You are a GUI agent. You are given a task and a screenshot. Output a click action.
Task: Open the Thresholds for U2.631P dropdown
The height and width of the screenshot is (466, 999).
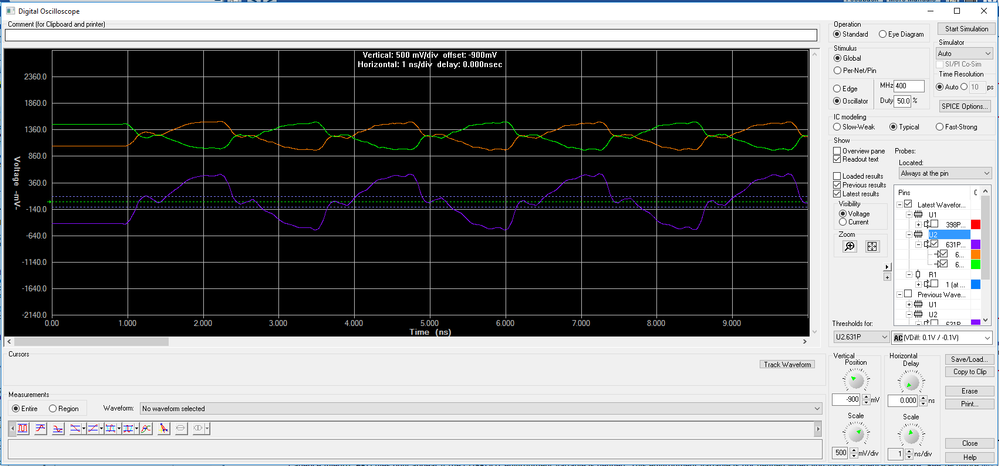(x=860, y=337)
